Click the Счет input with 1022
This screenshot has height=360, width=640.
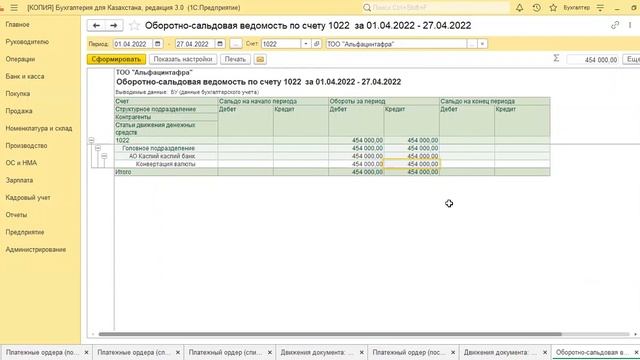pyautogui.click(x=281, y=44)
